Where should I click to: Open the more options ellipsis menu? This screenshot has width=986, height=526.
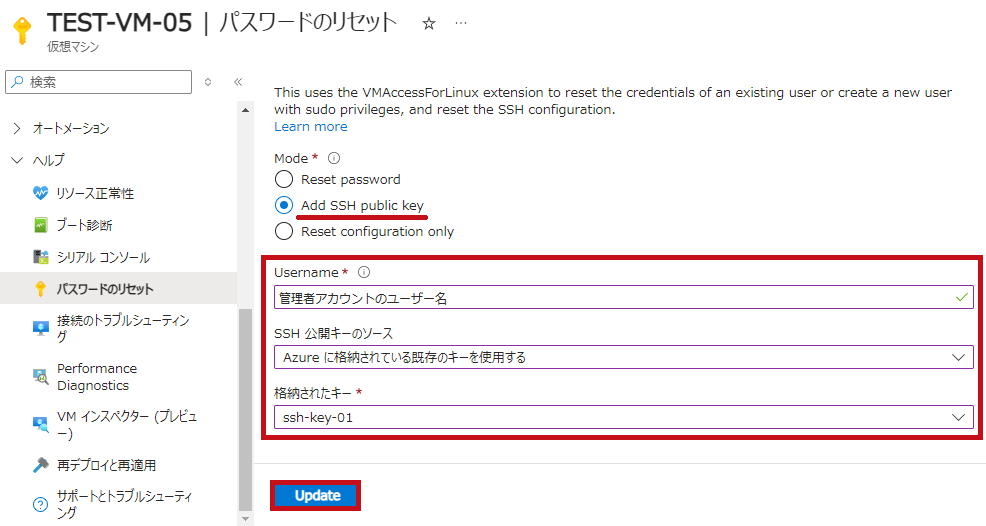pyautogui.click(x=461, y=24)
